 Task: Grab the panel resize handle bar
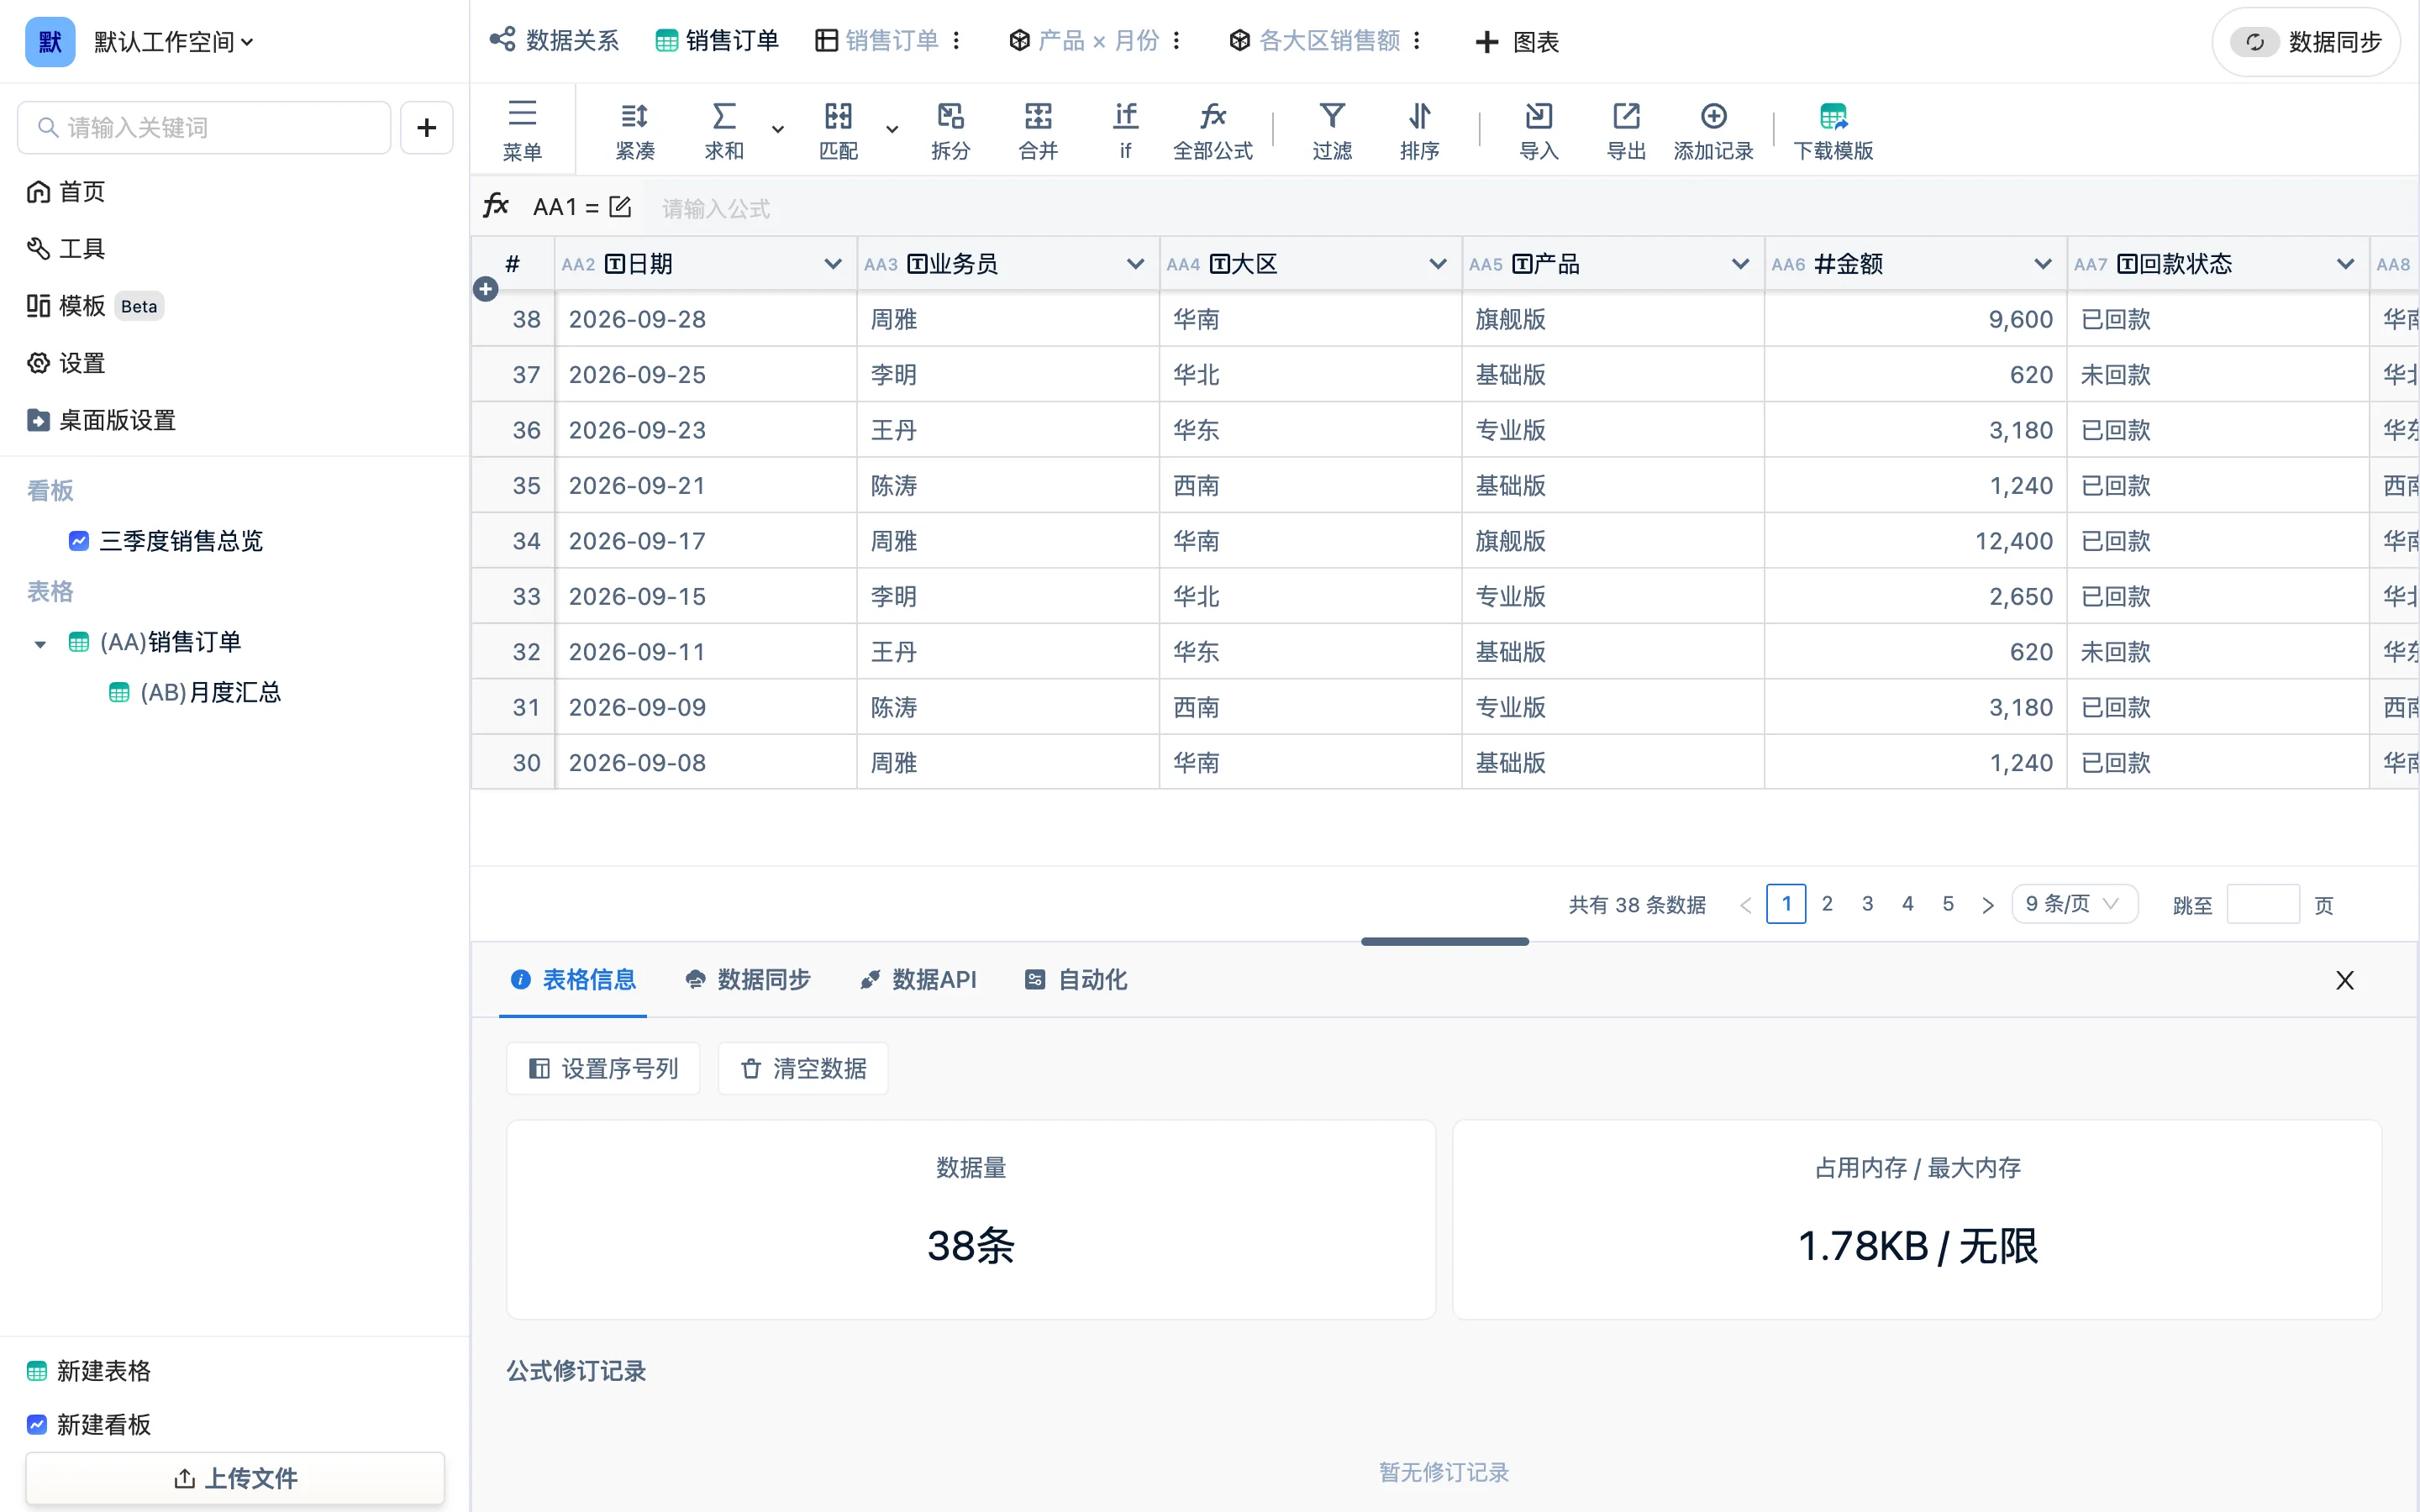pyautogui.click(x=1444, y=941)
